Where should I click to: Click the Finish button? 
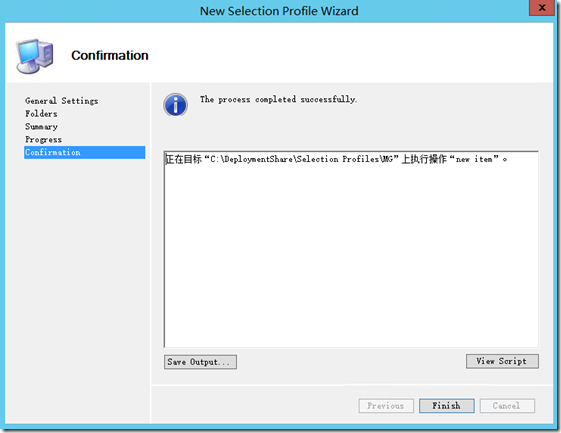coord(447,406)
